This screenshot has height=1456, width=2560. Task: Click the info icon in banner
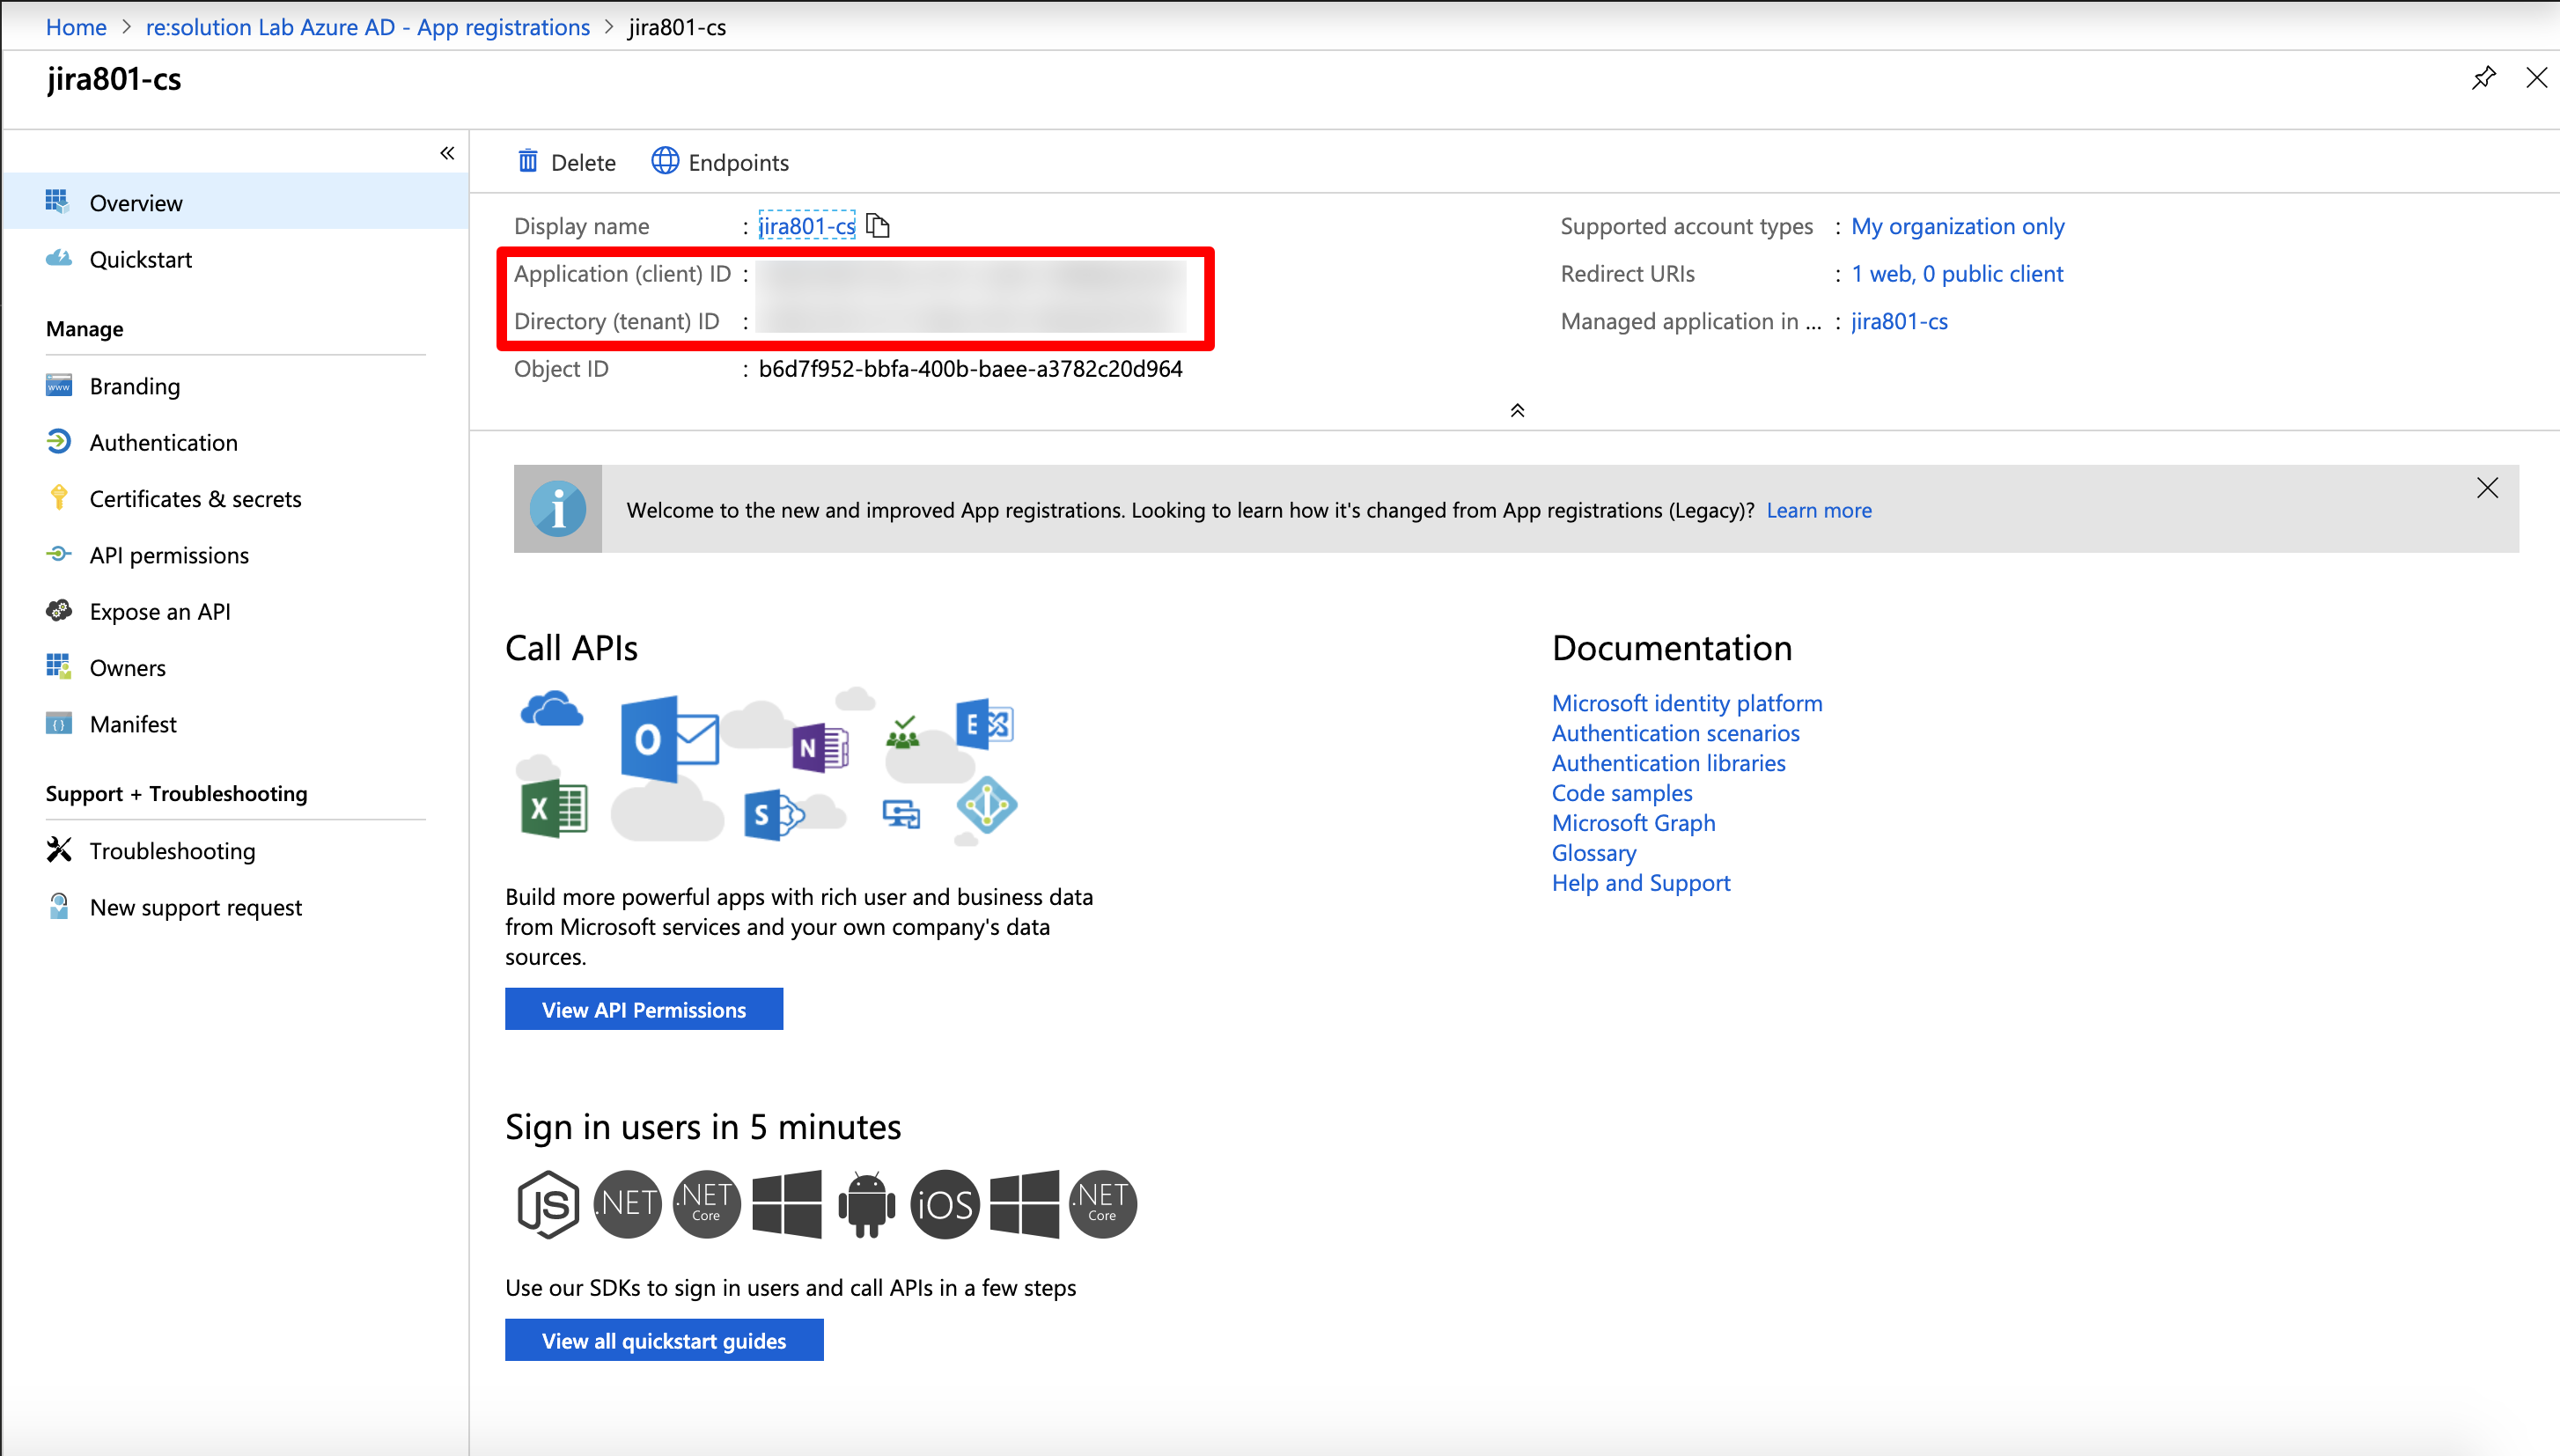[558, 509]
